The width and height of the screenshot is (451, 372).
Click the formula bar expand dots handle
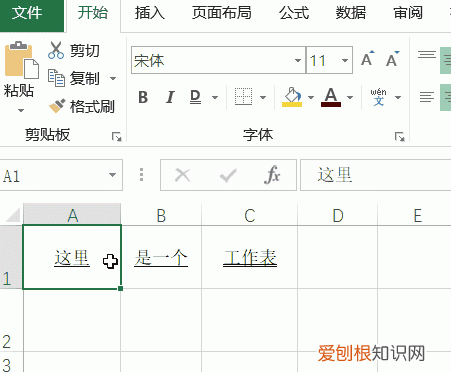[141, 175]
